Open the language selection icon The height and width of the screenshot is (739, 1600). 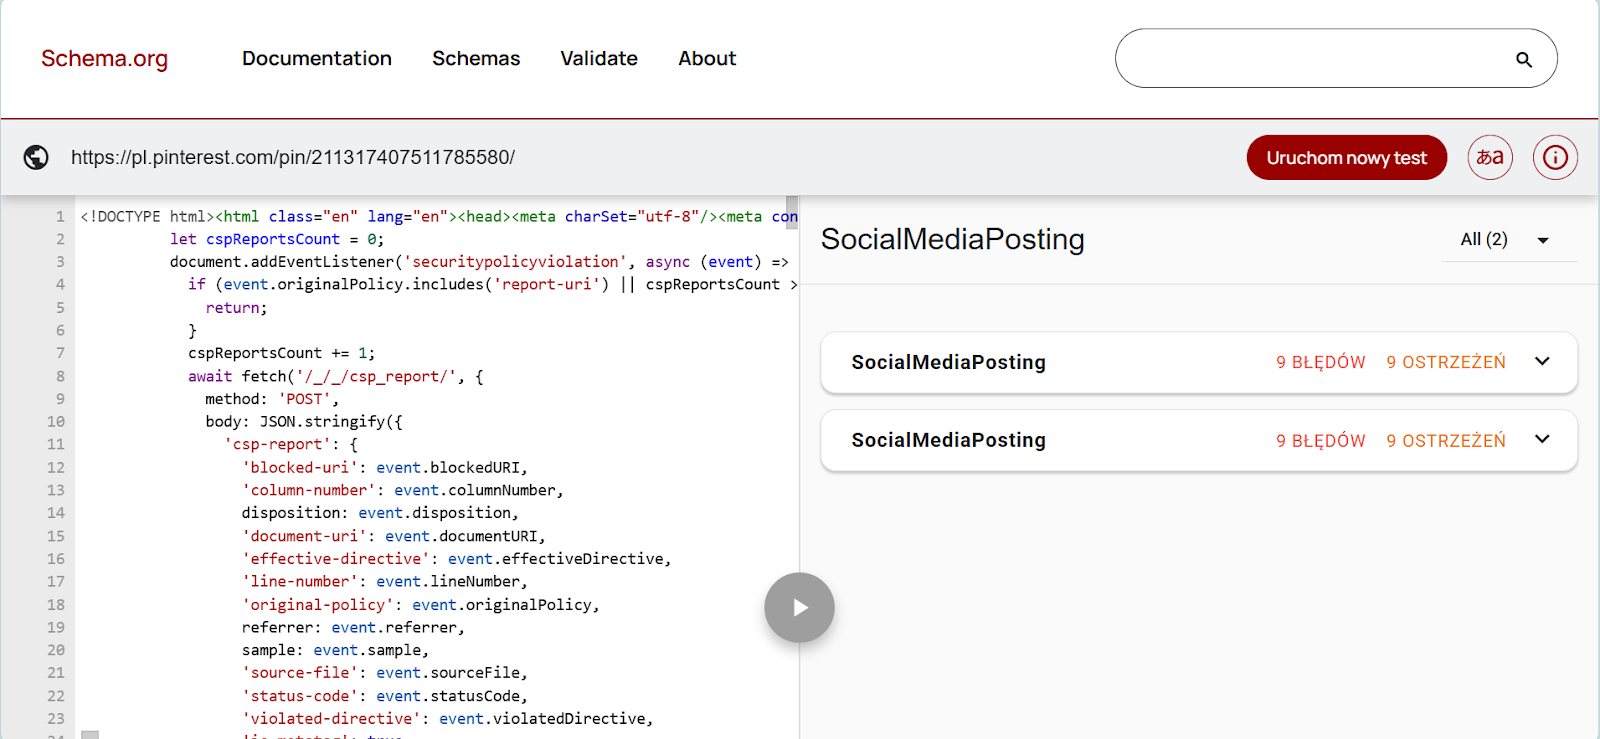click(1490, 157)
